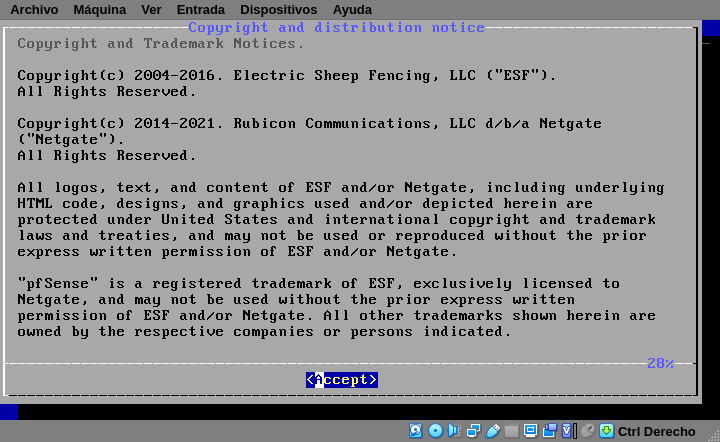Click the Ctrl Derecho host key label

coord(656,431)
